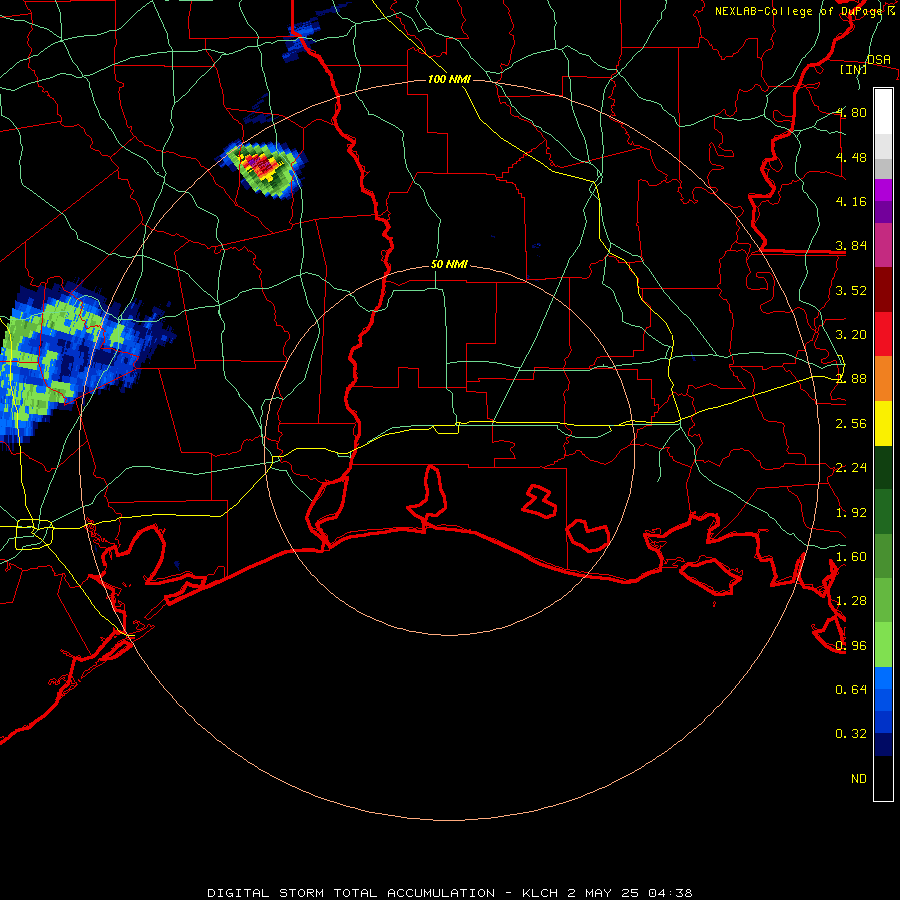Click the bright magenta legend swatch

pyautogui.click(x=883, y=190)
